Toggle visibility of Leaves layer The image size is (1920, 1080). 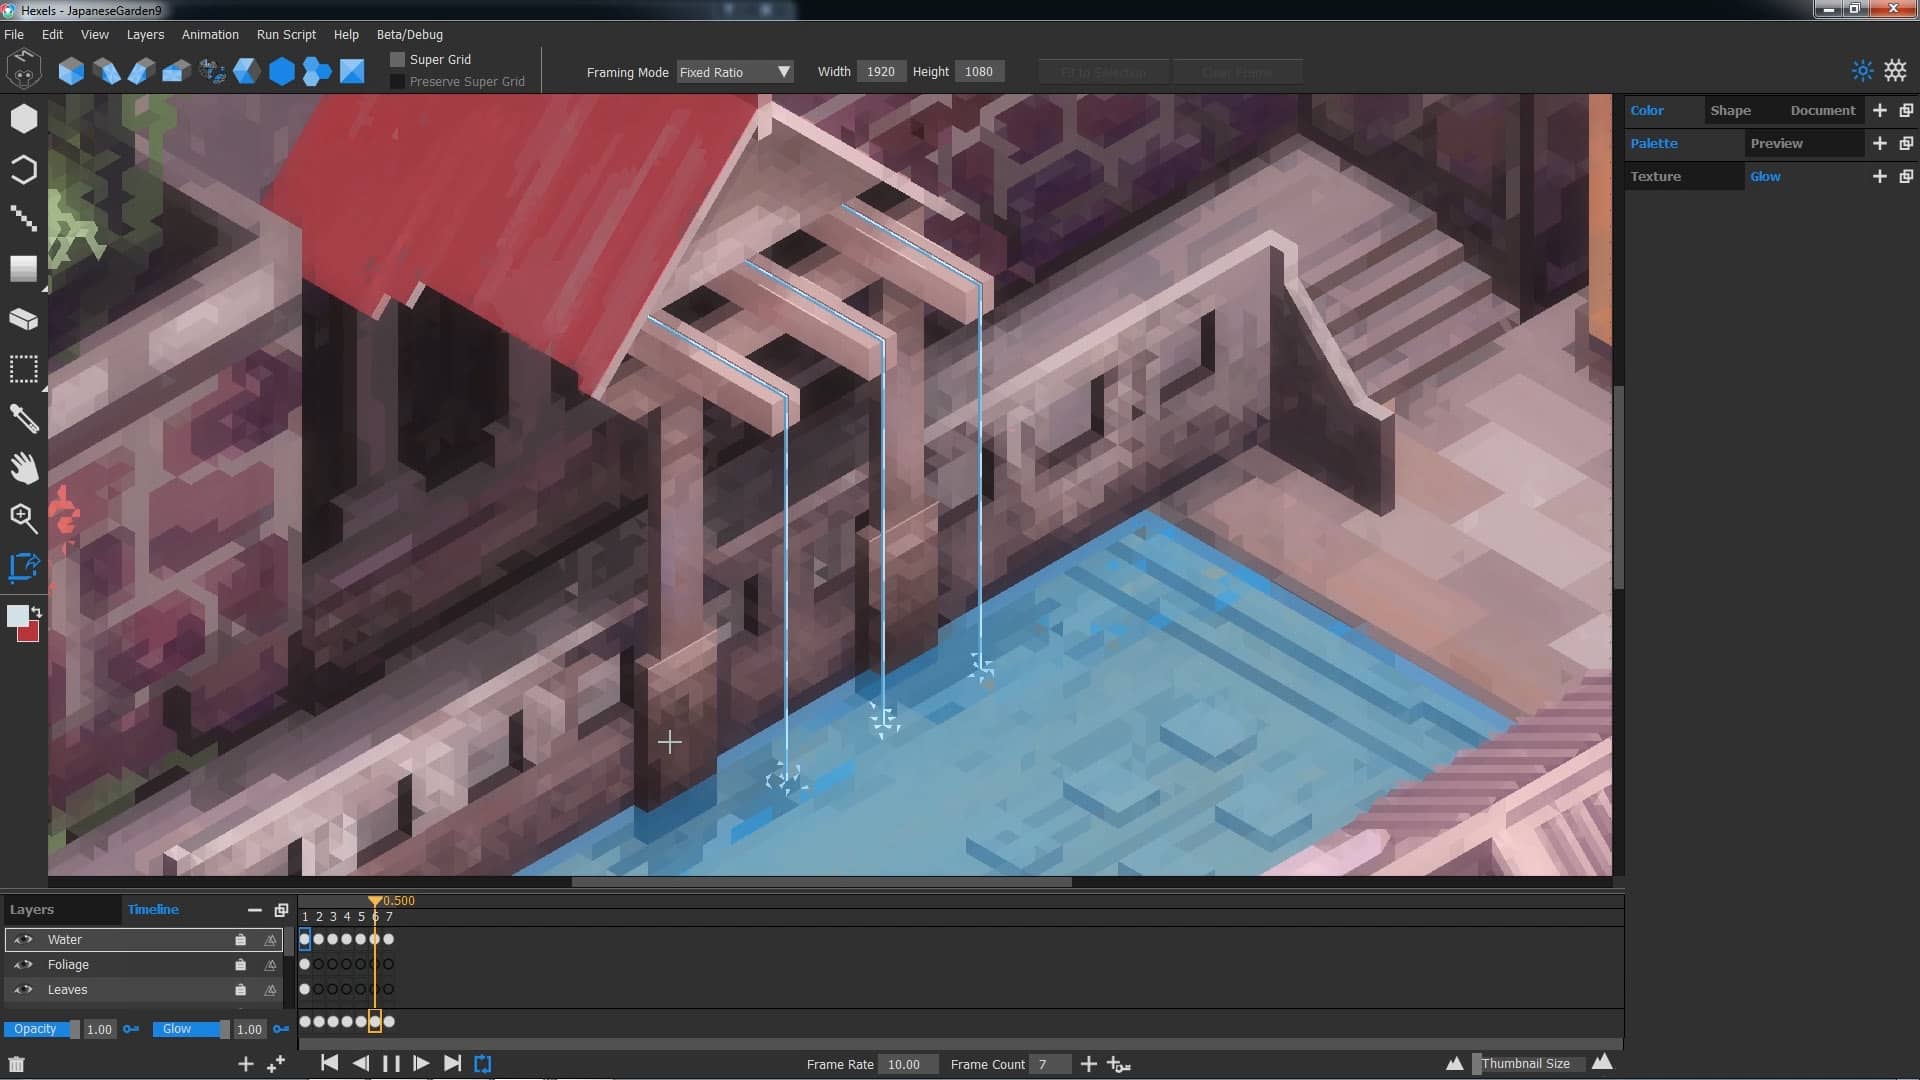pos(23,990)
